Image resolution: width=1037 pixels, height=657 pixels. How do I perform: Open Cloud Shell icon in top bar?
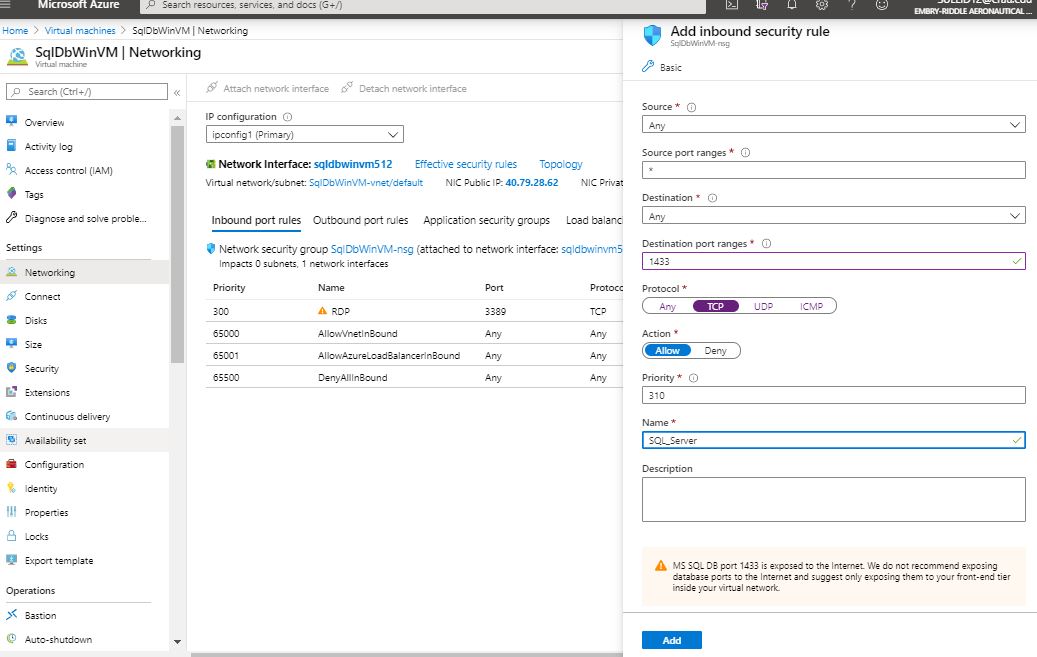(x=731, y=5)
